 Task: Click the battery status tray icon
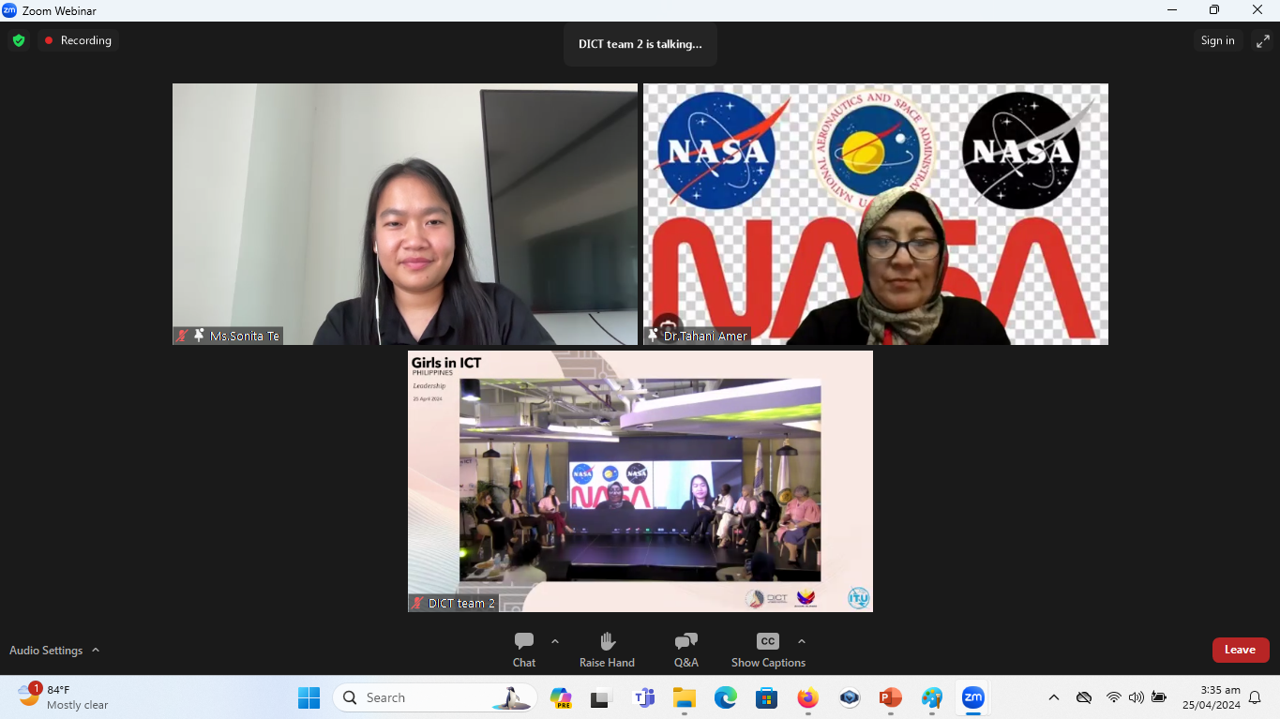pos(1160,698)
